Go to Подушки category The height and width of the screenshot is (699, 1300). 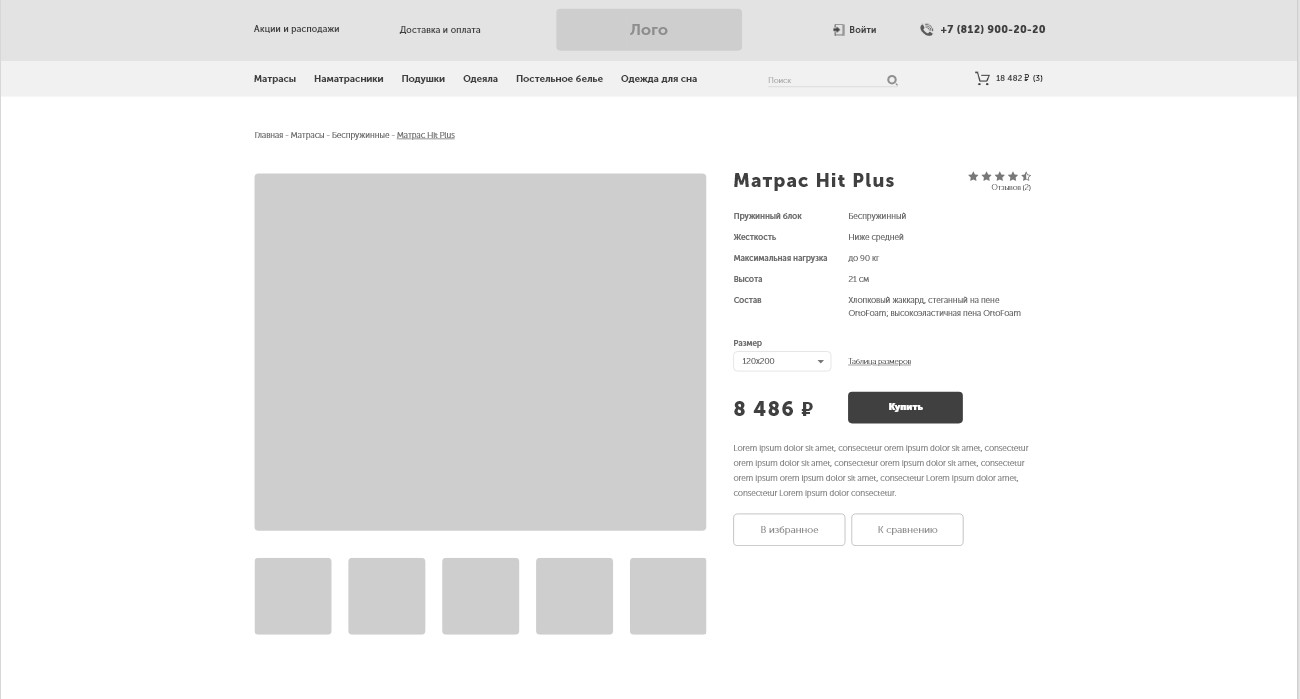[x=423, y=79]
